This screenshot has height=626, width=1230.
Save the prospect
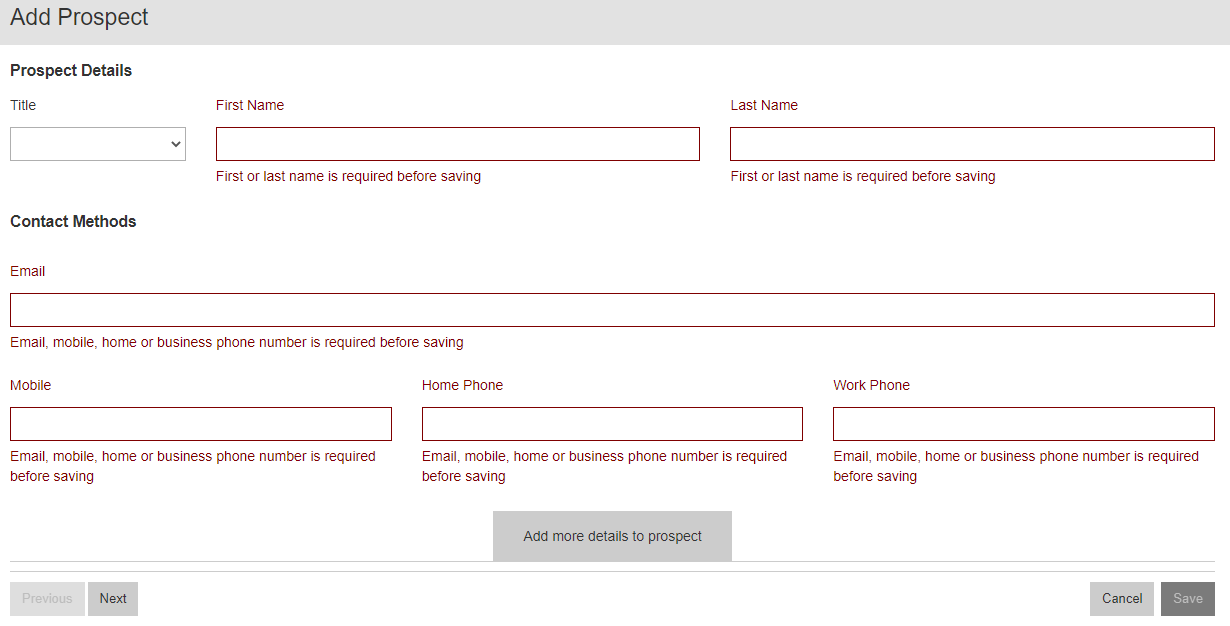[x=1187, y=599]
